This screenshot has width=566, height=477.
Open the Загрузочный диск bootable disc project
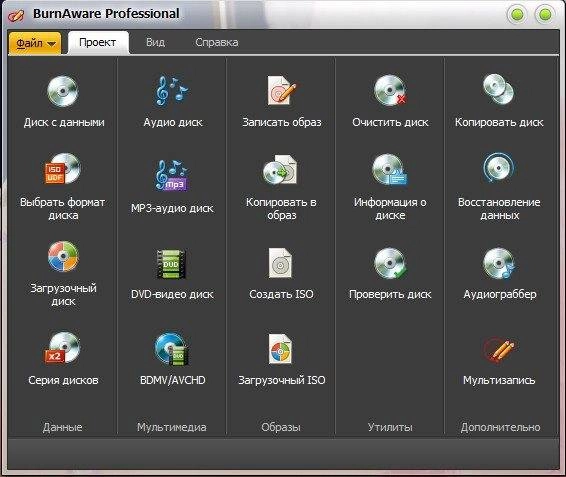point(64,274)
